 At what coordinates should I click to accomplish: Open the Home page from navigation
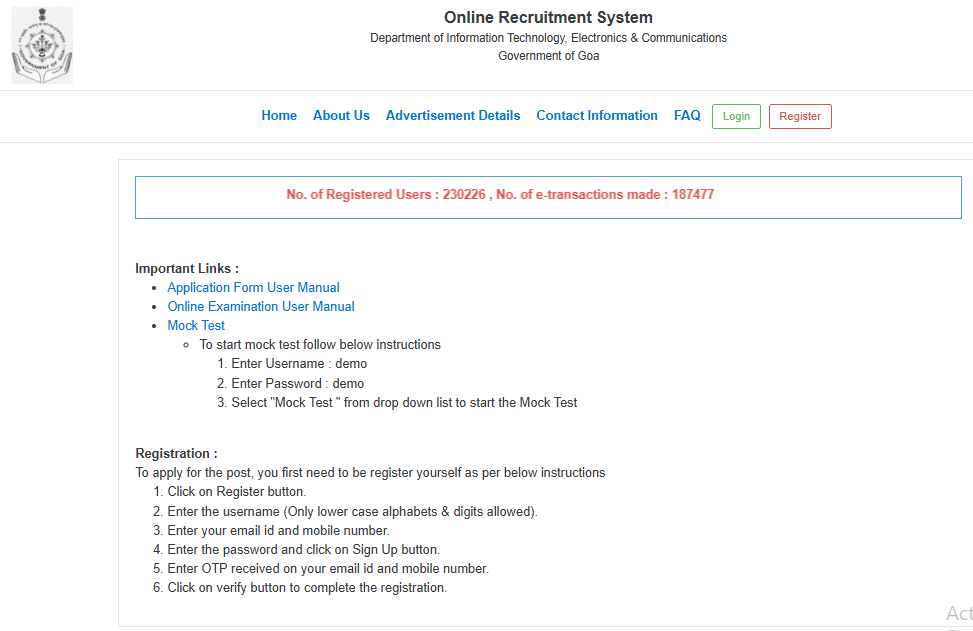279,116
